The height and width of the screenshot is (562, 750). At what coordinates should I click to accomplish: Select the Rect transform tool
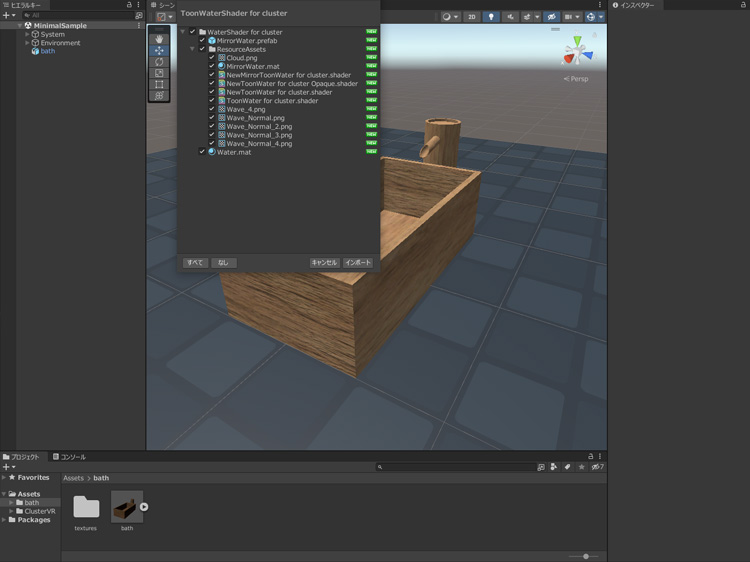pos(159,85)
